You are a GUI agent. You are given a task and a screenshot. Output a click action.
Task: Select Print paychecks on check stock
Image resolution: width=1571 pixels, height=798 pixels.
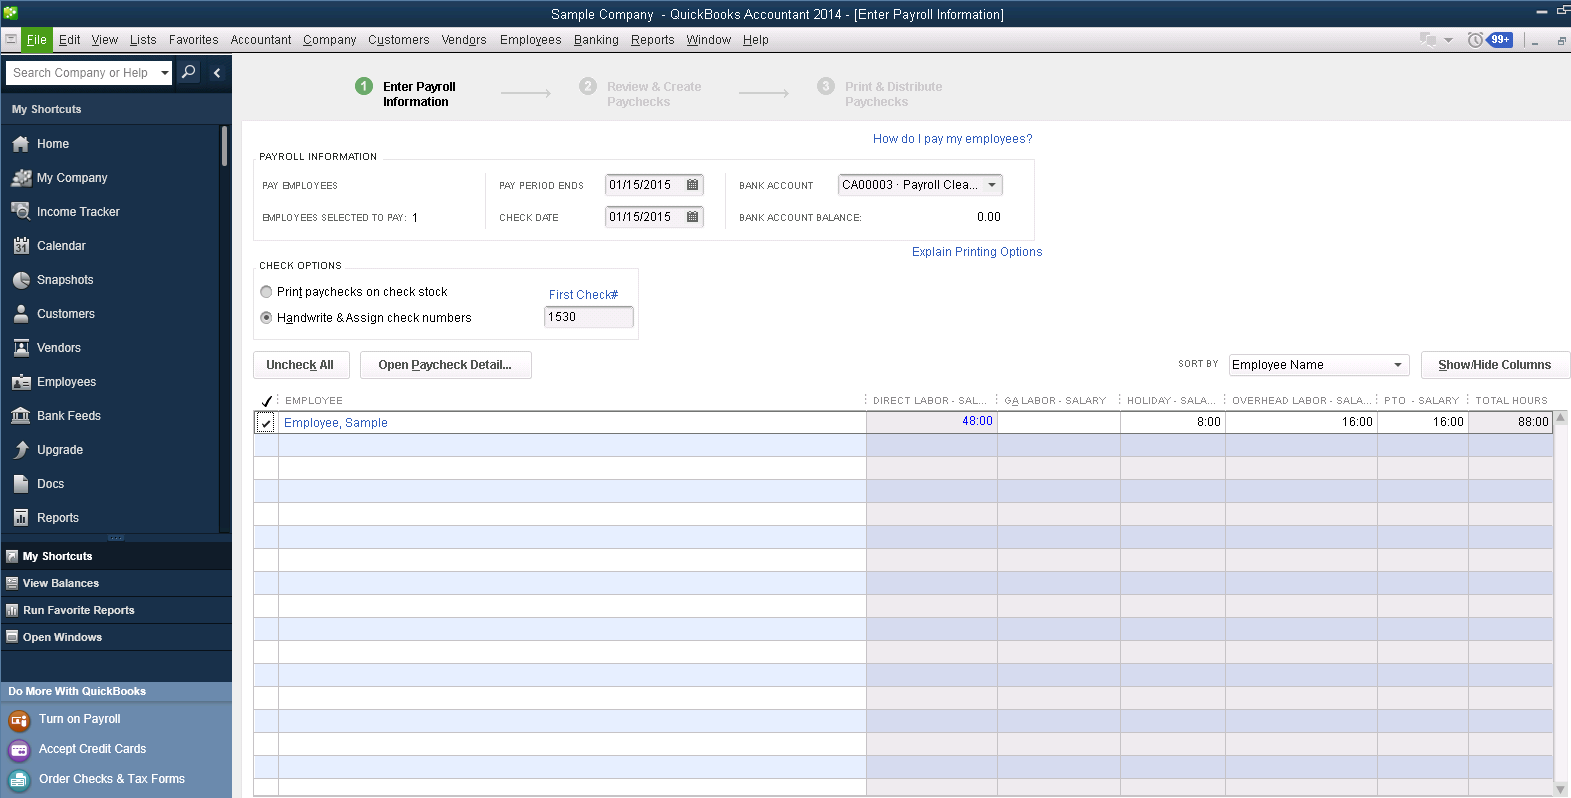[266, 292]
